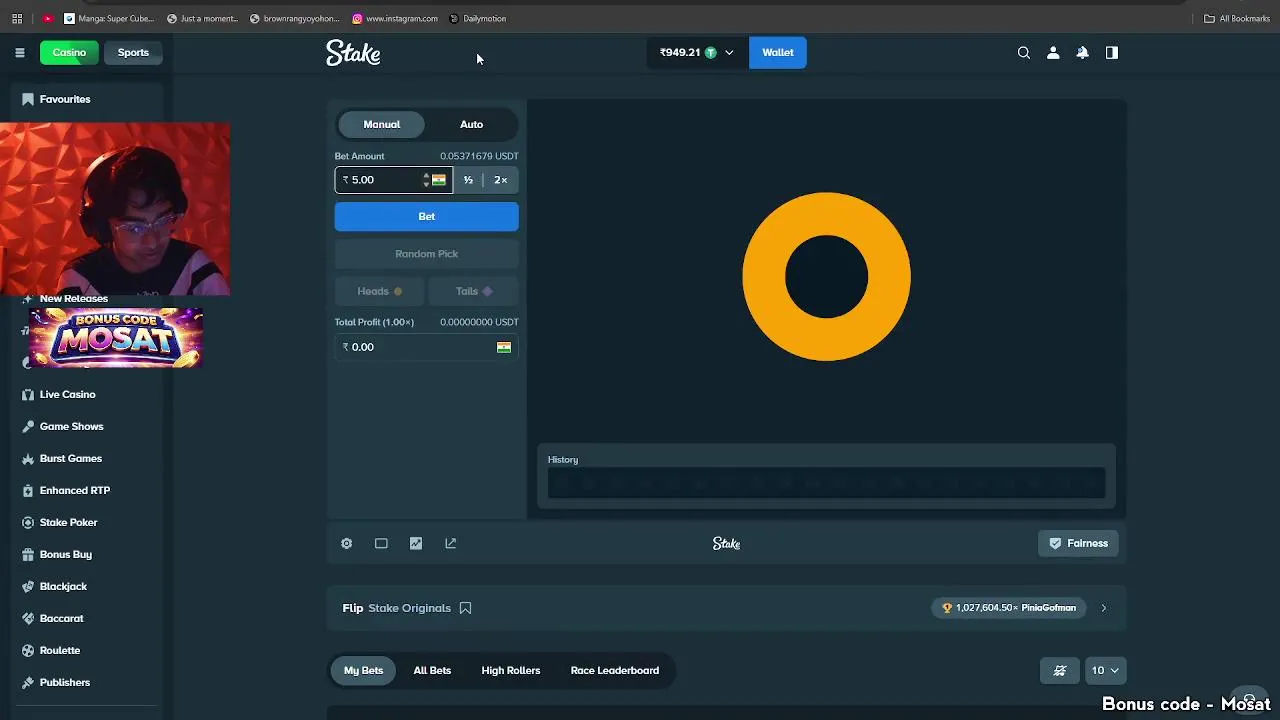
Task: Open the 'Just a moment...' bookmark
Action: pyautogui.click(x=203, y=18)
